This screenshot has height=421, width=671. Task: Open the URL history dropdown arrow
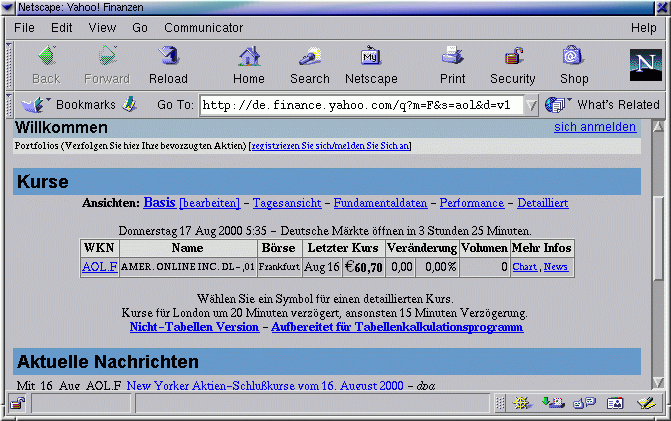coord(531,105)
